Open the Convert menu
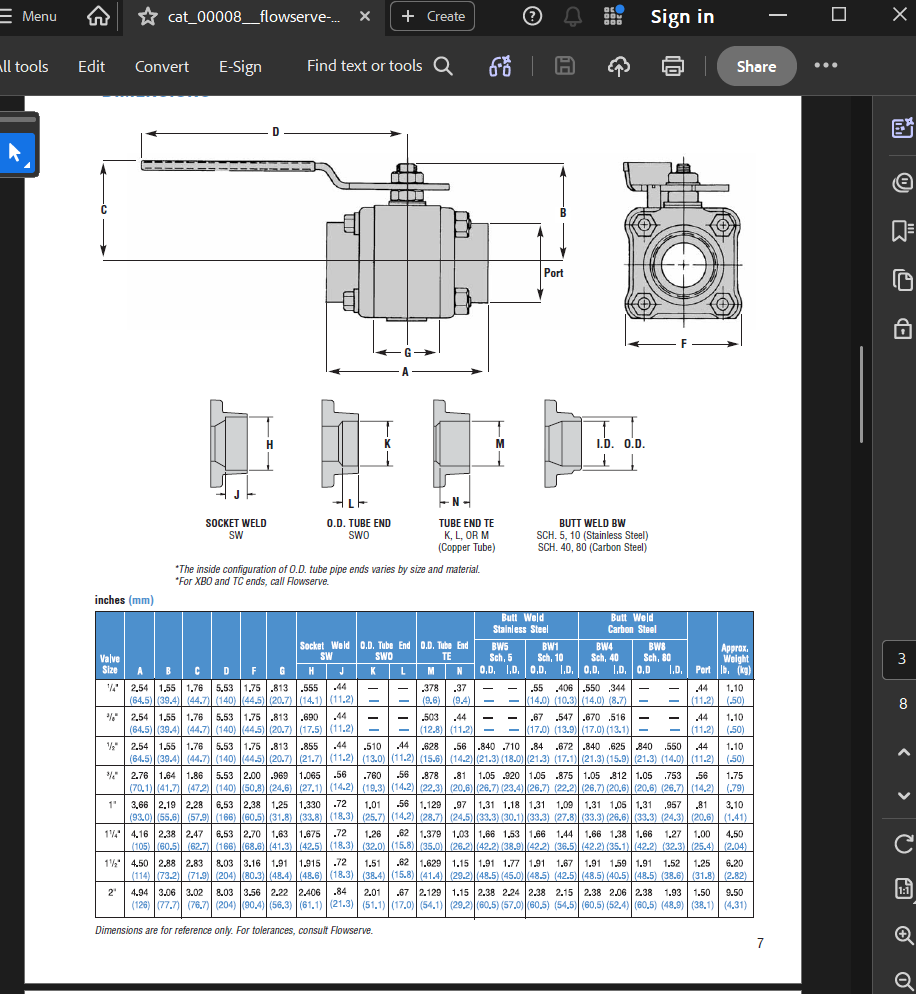Image resolution: width=916 pixels, height=994 pixels. point(162,67)
